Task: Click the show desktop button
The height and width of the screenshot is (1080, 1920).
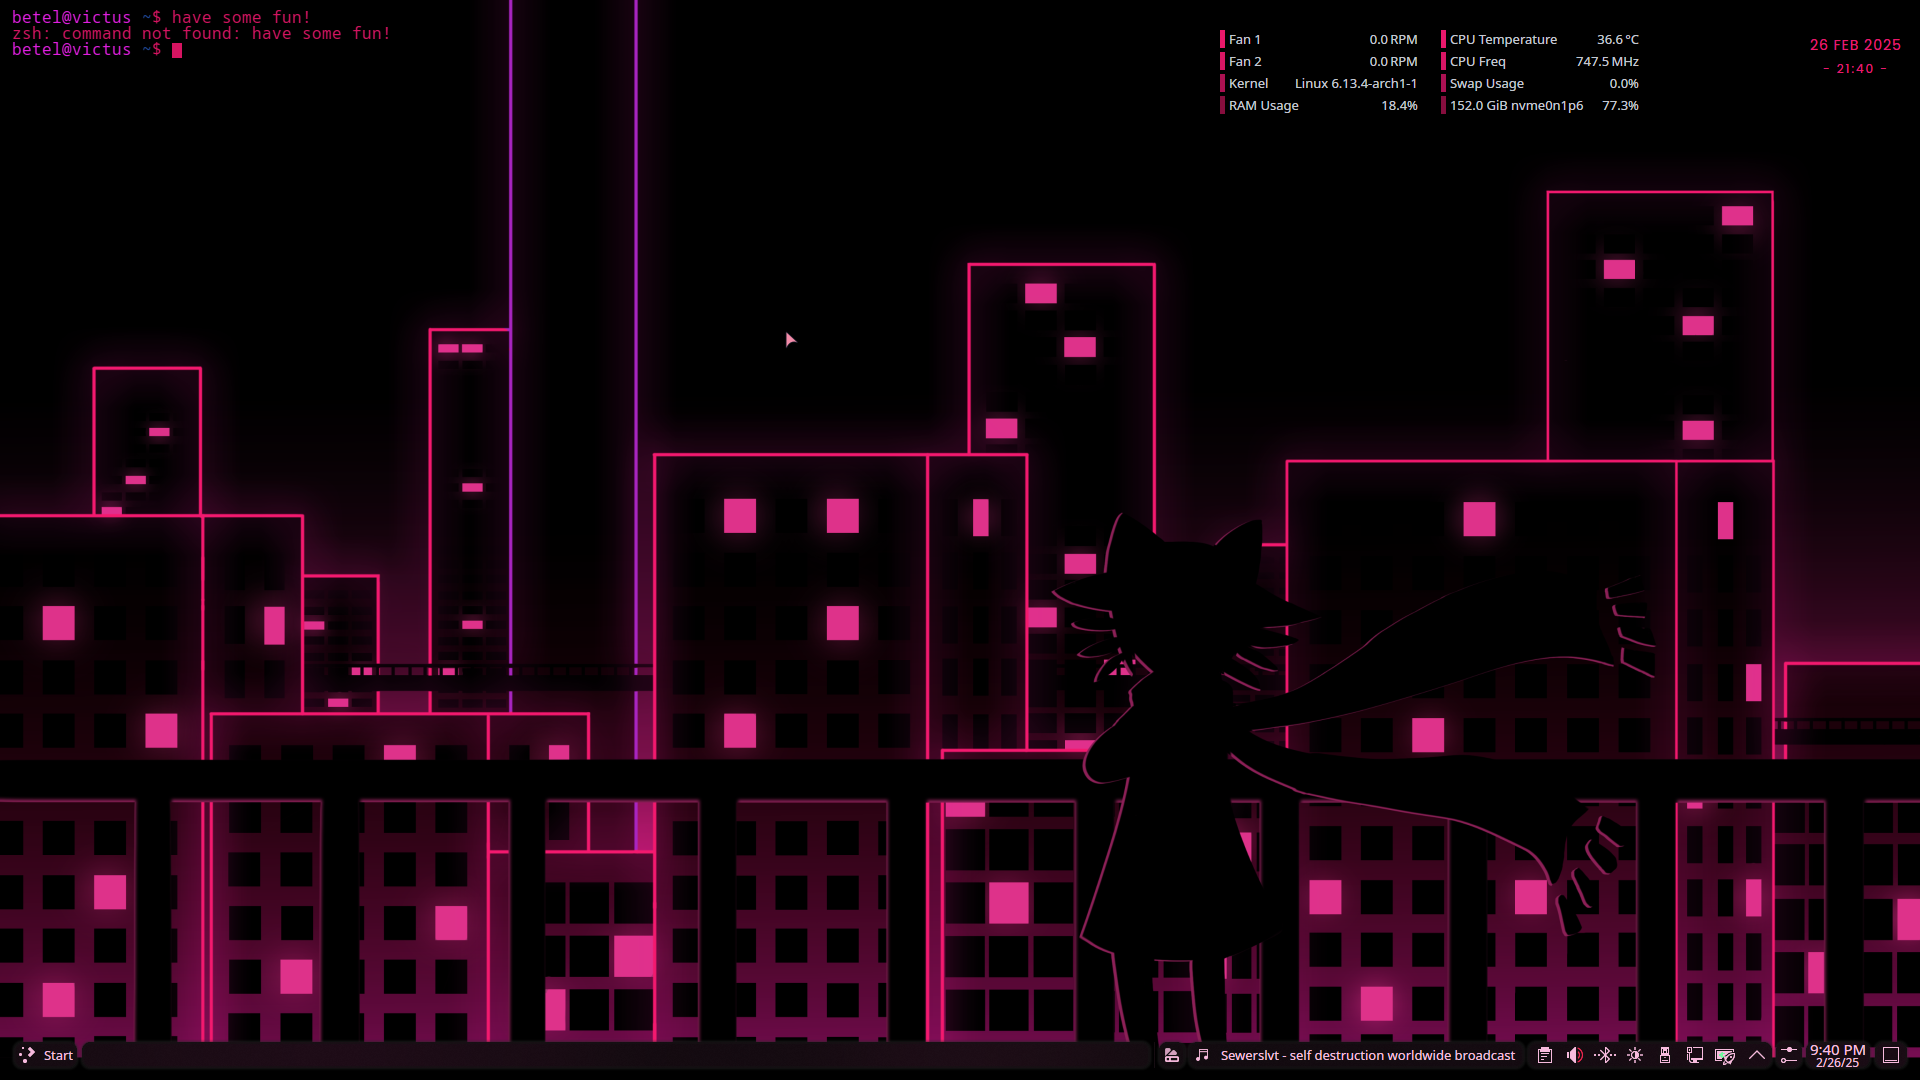Action: pos(1891,1055)
